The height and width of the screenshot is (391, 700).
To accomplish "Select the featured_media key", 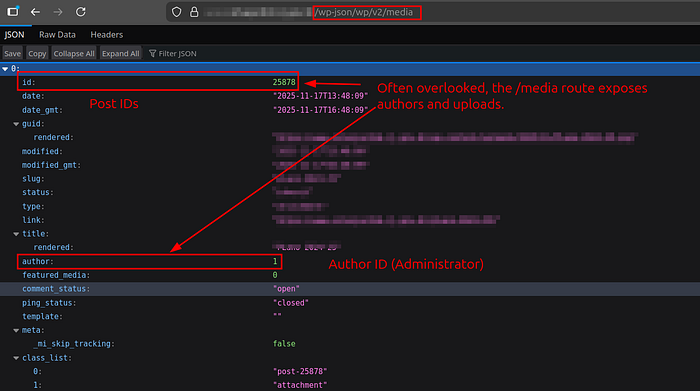I will (56, 275).
